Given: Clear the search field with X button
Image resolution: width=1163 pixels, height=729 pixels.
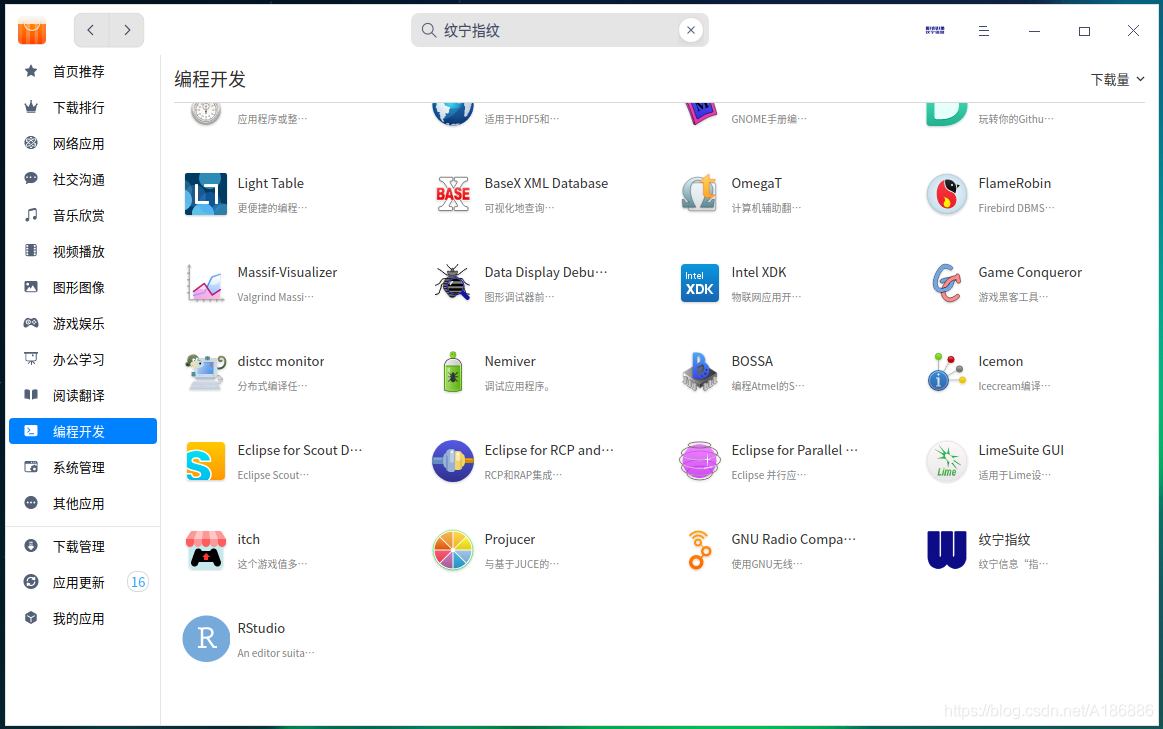Looking at the screenshot, I should tap(691, 30).
